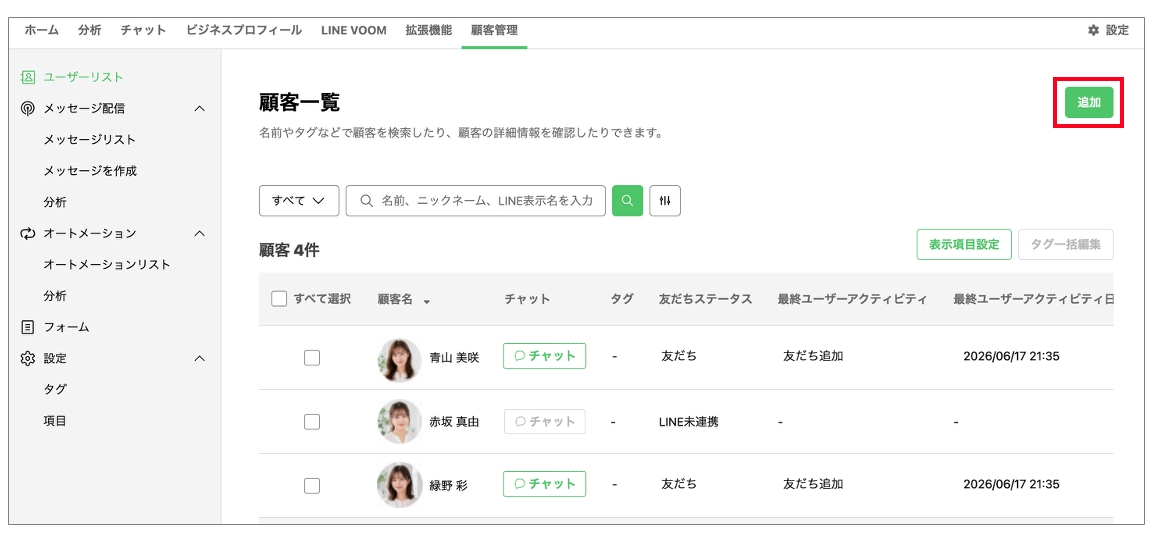Click the customer name search field
The width and height of the screenshot is (1160, 541).
tap(476, 201)
